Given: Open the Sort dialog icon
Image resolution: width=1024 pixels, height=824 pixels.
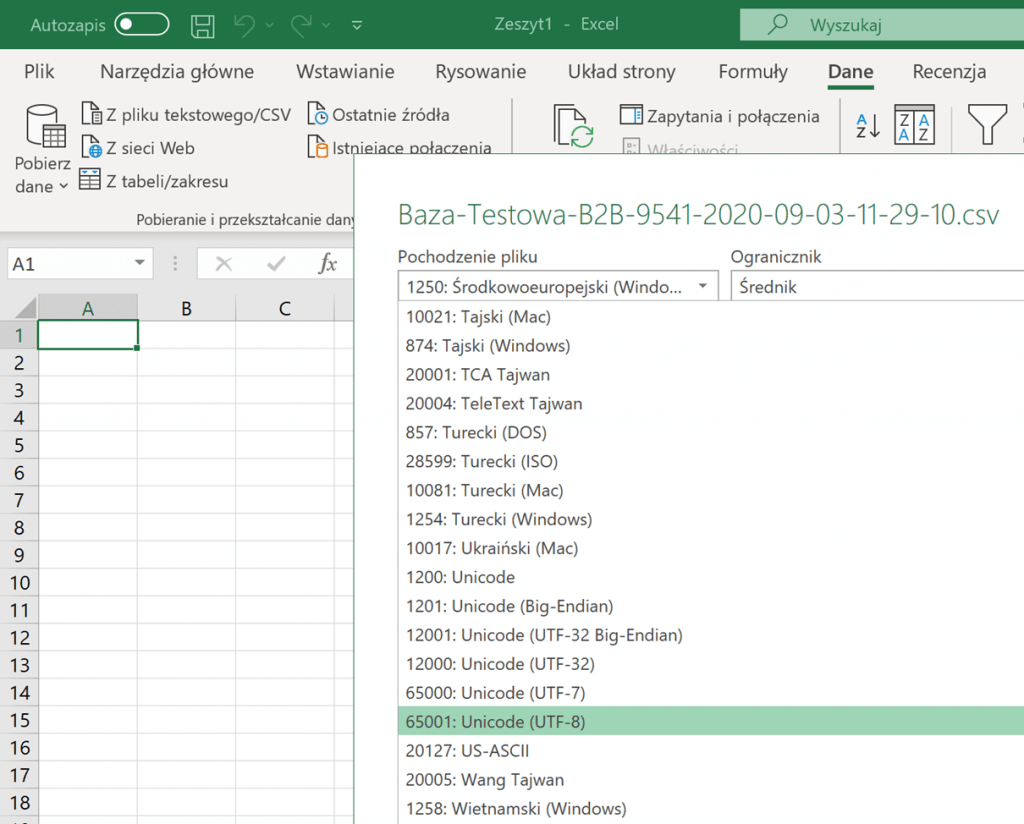Looking at the screenshot, I should coord(914,125).
